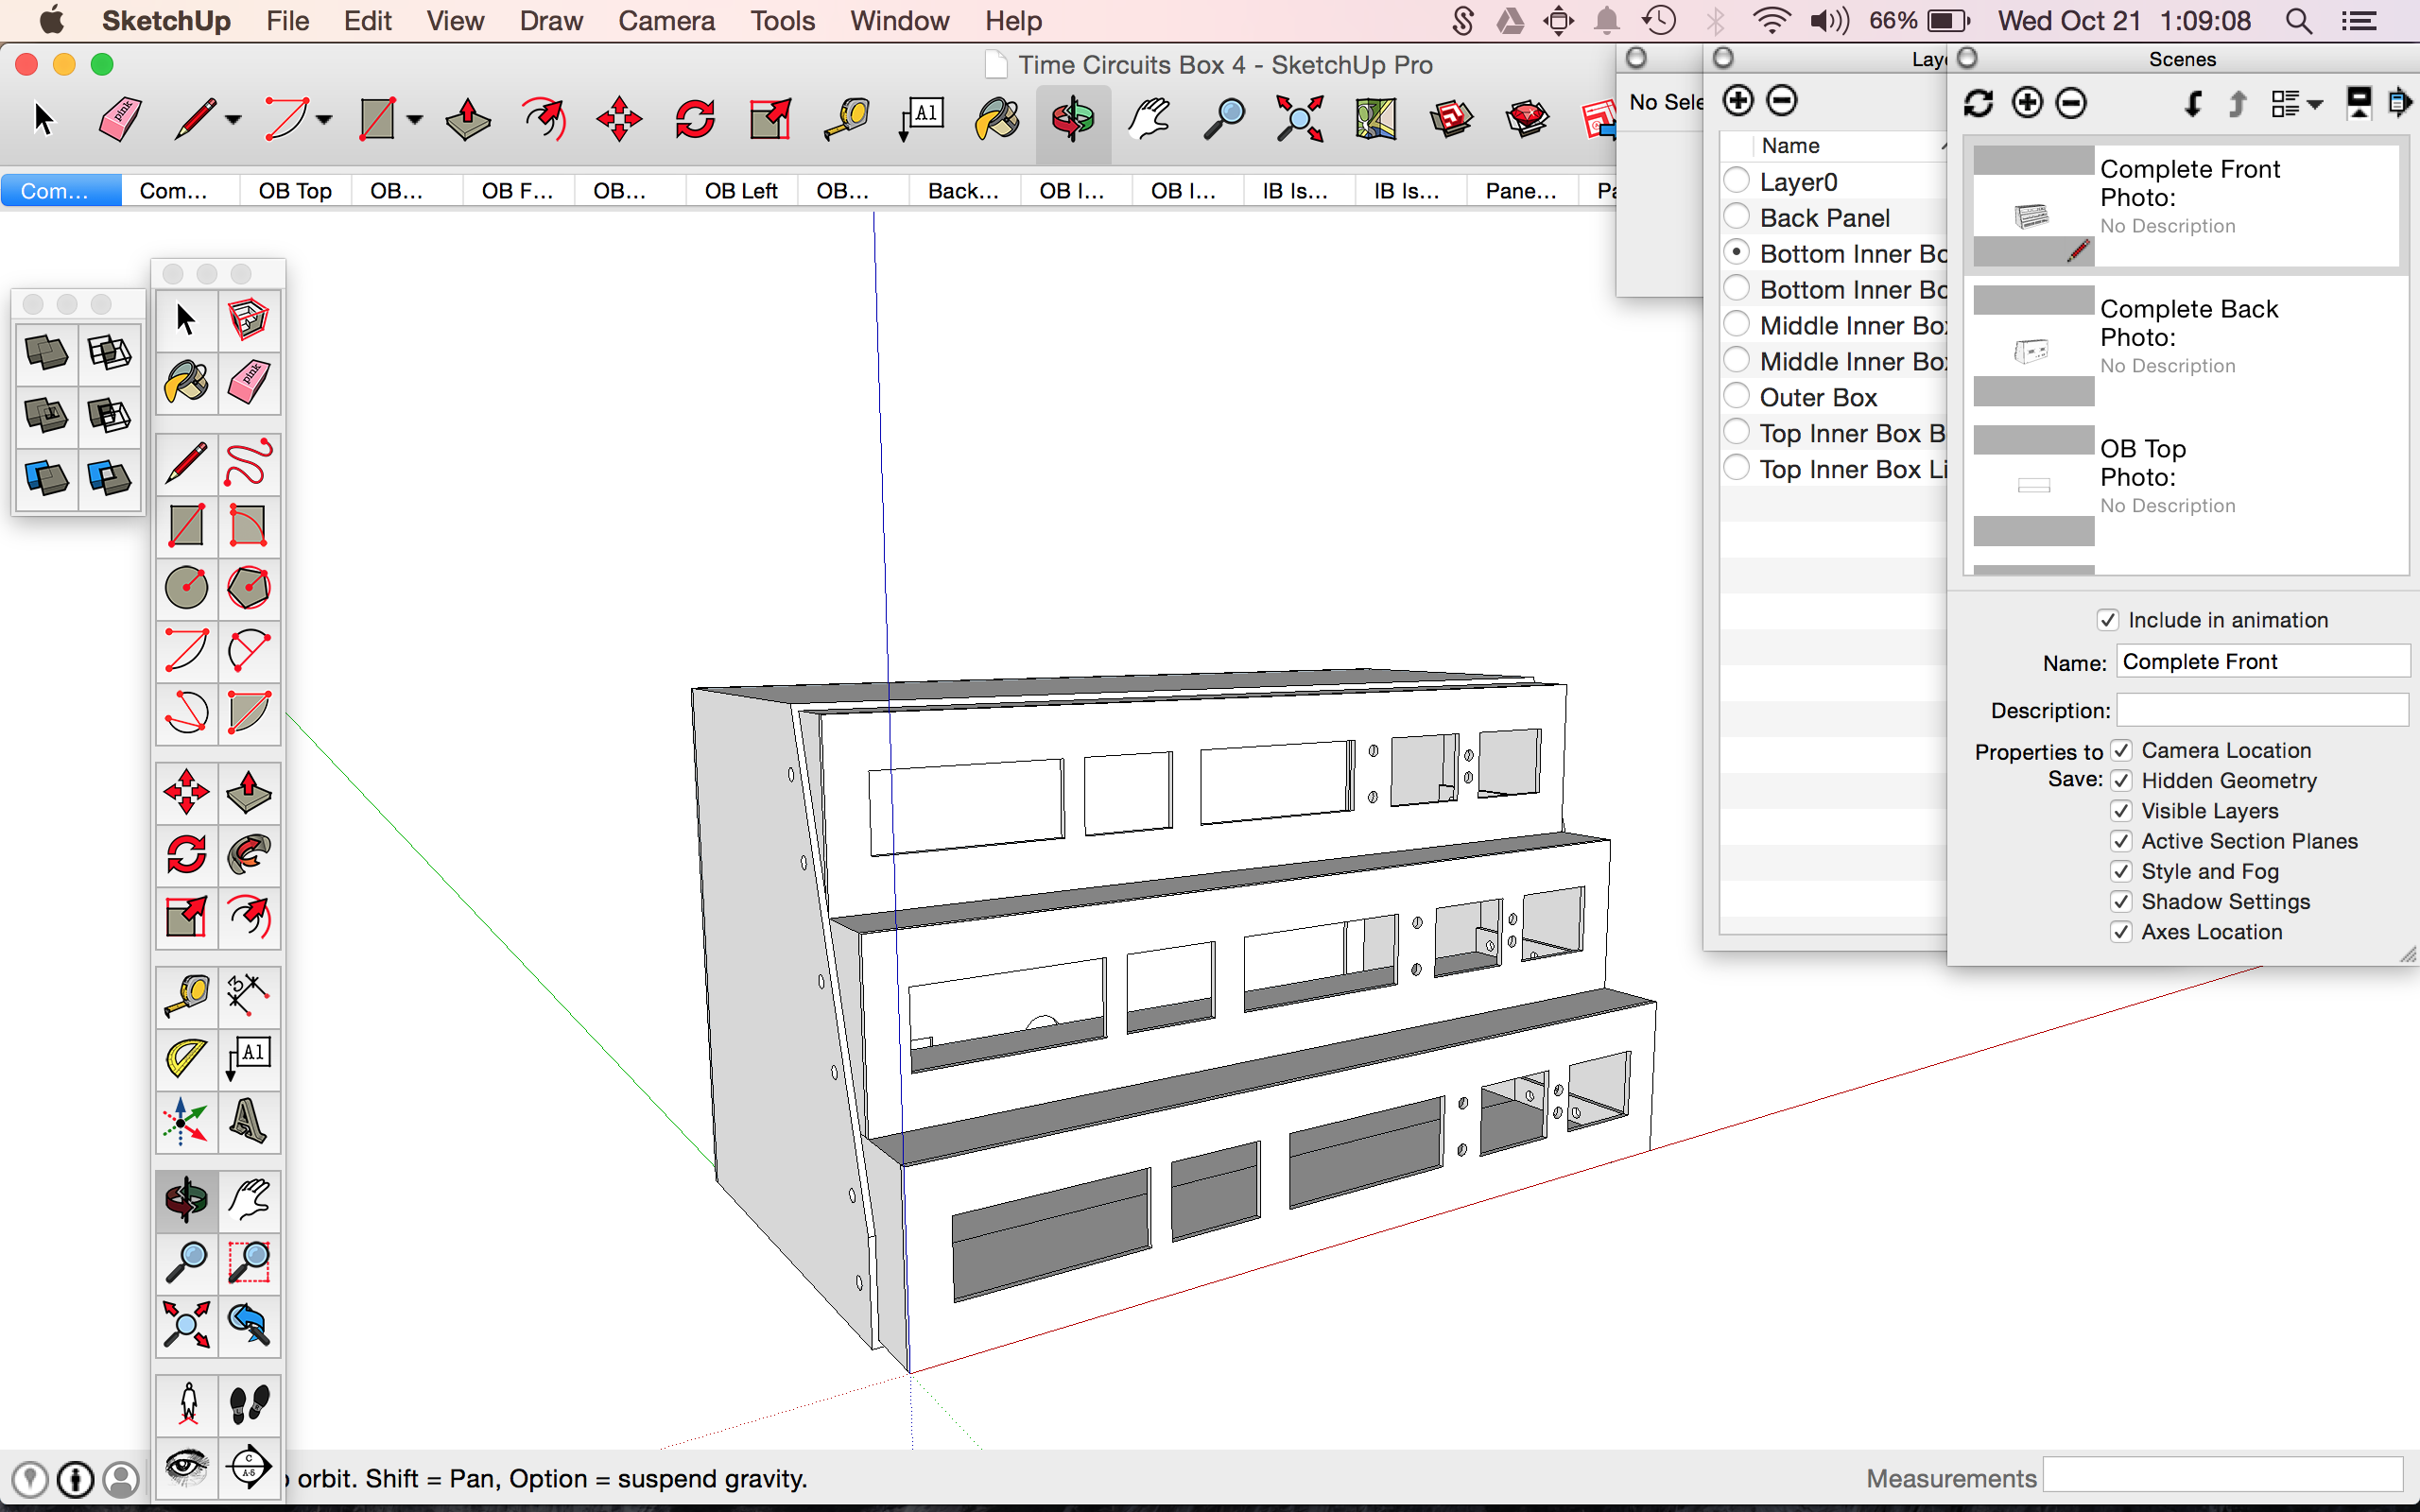Open the Camera menu in menu bar

tap(665, 21)
